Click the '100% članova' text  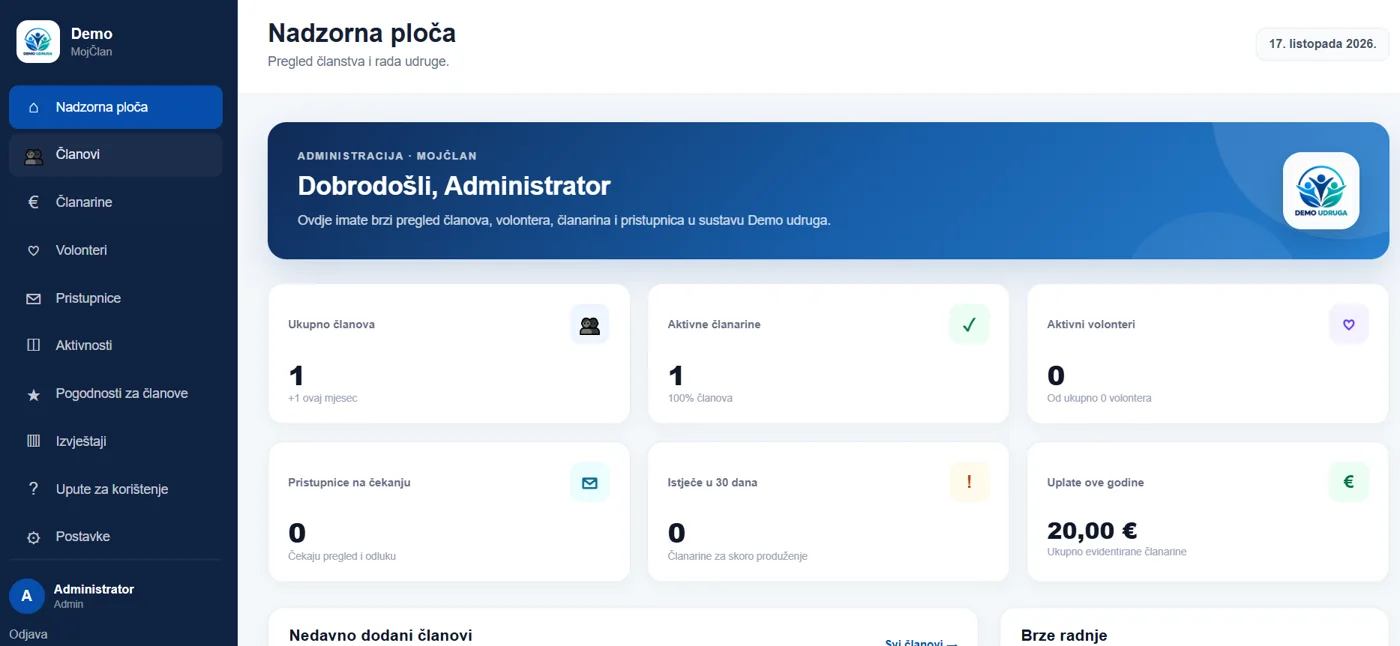click(700, 398)
